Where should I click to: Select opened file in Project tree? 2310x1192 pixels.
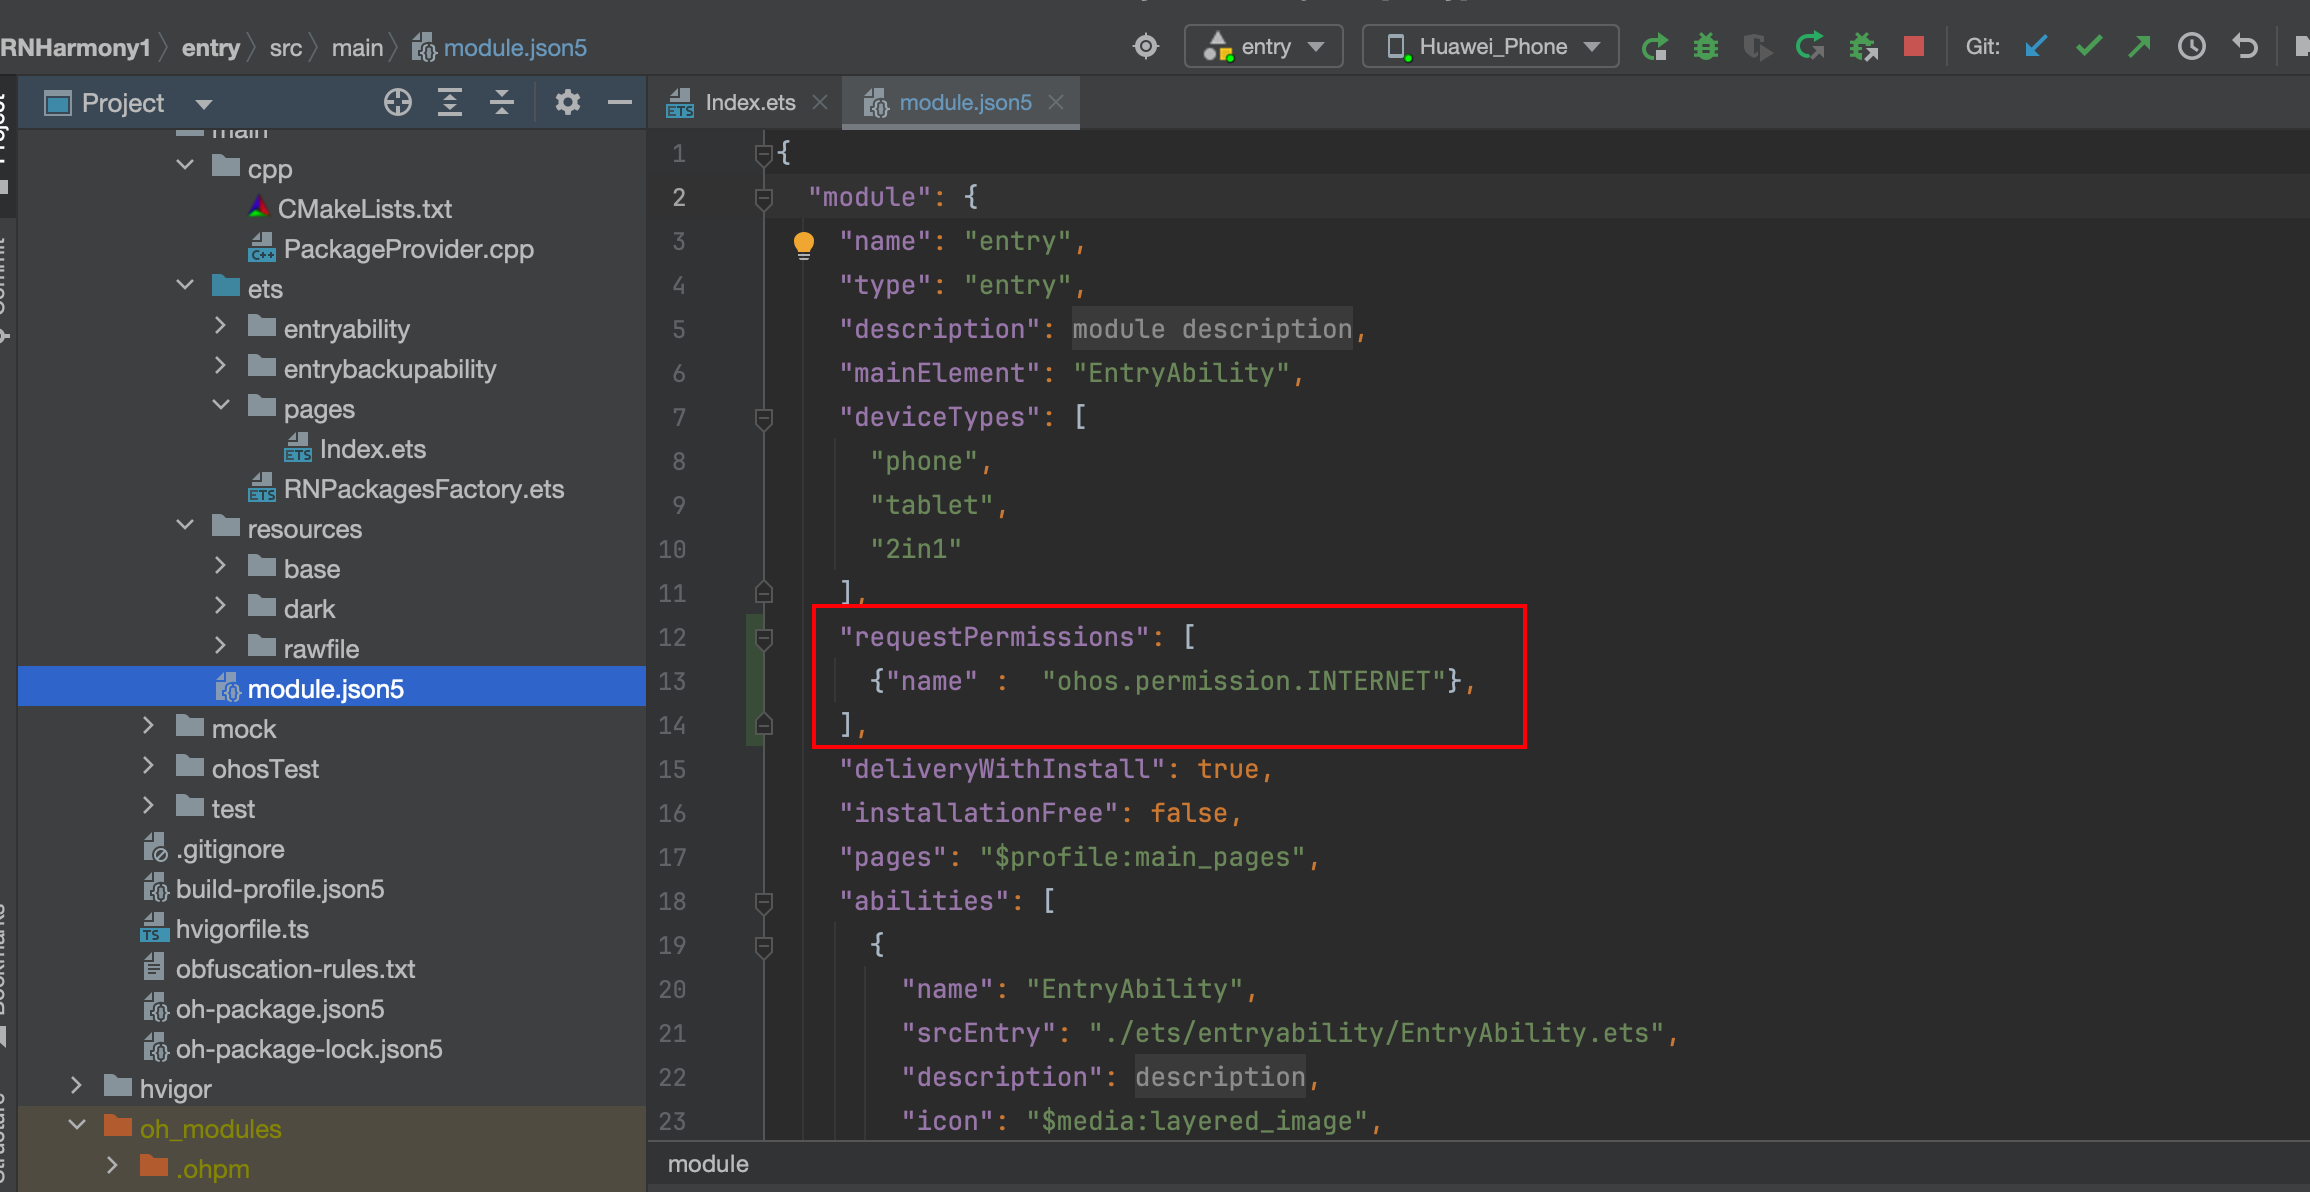tap(398, 102)
